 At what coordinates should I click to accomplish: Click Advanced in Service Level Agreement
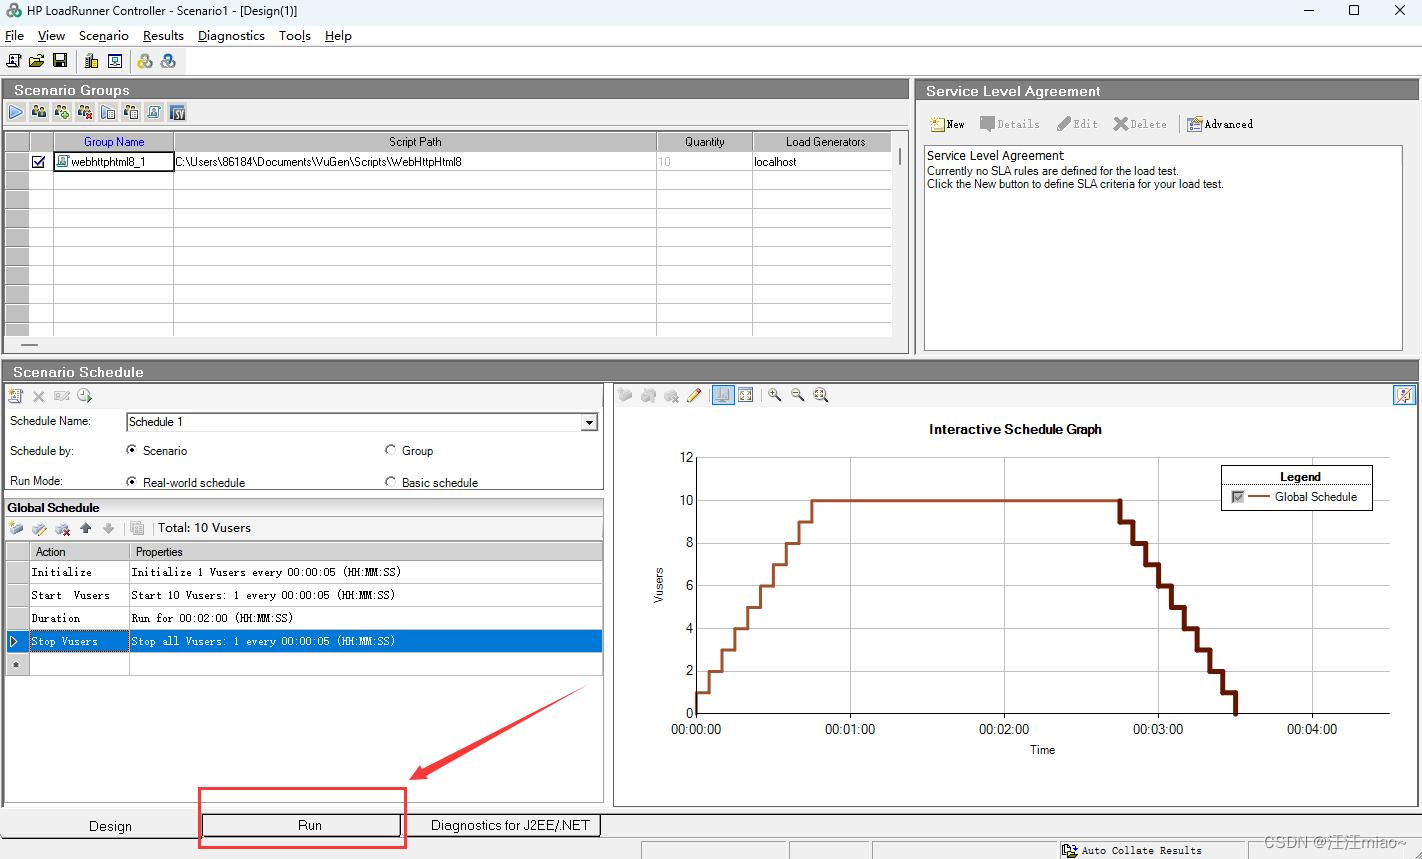[1220, 124]
